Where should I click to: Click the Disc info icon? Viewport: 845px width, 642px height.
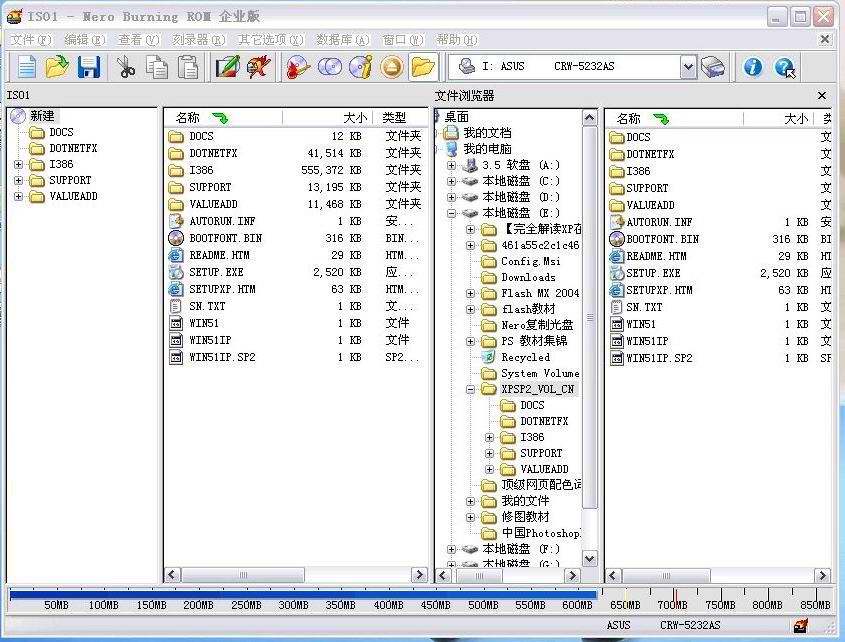pyautogui.click(x=361, y=67)
